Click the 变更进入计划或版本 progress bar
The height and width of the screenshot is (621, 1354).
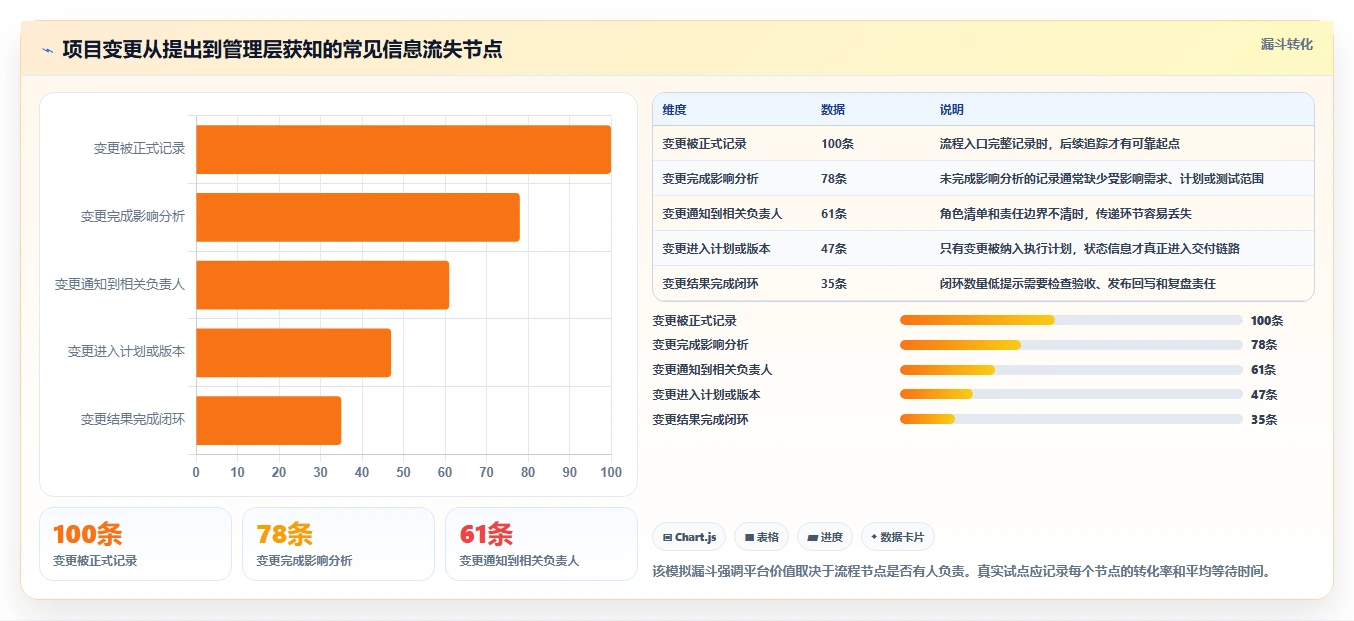click(x=1071, y=395)
